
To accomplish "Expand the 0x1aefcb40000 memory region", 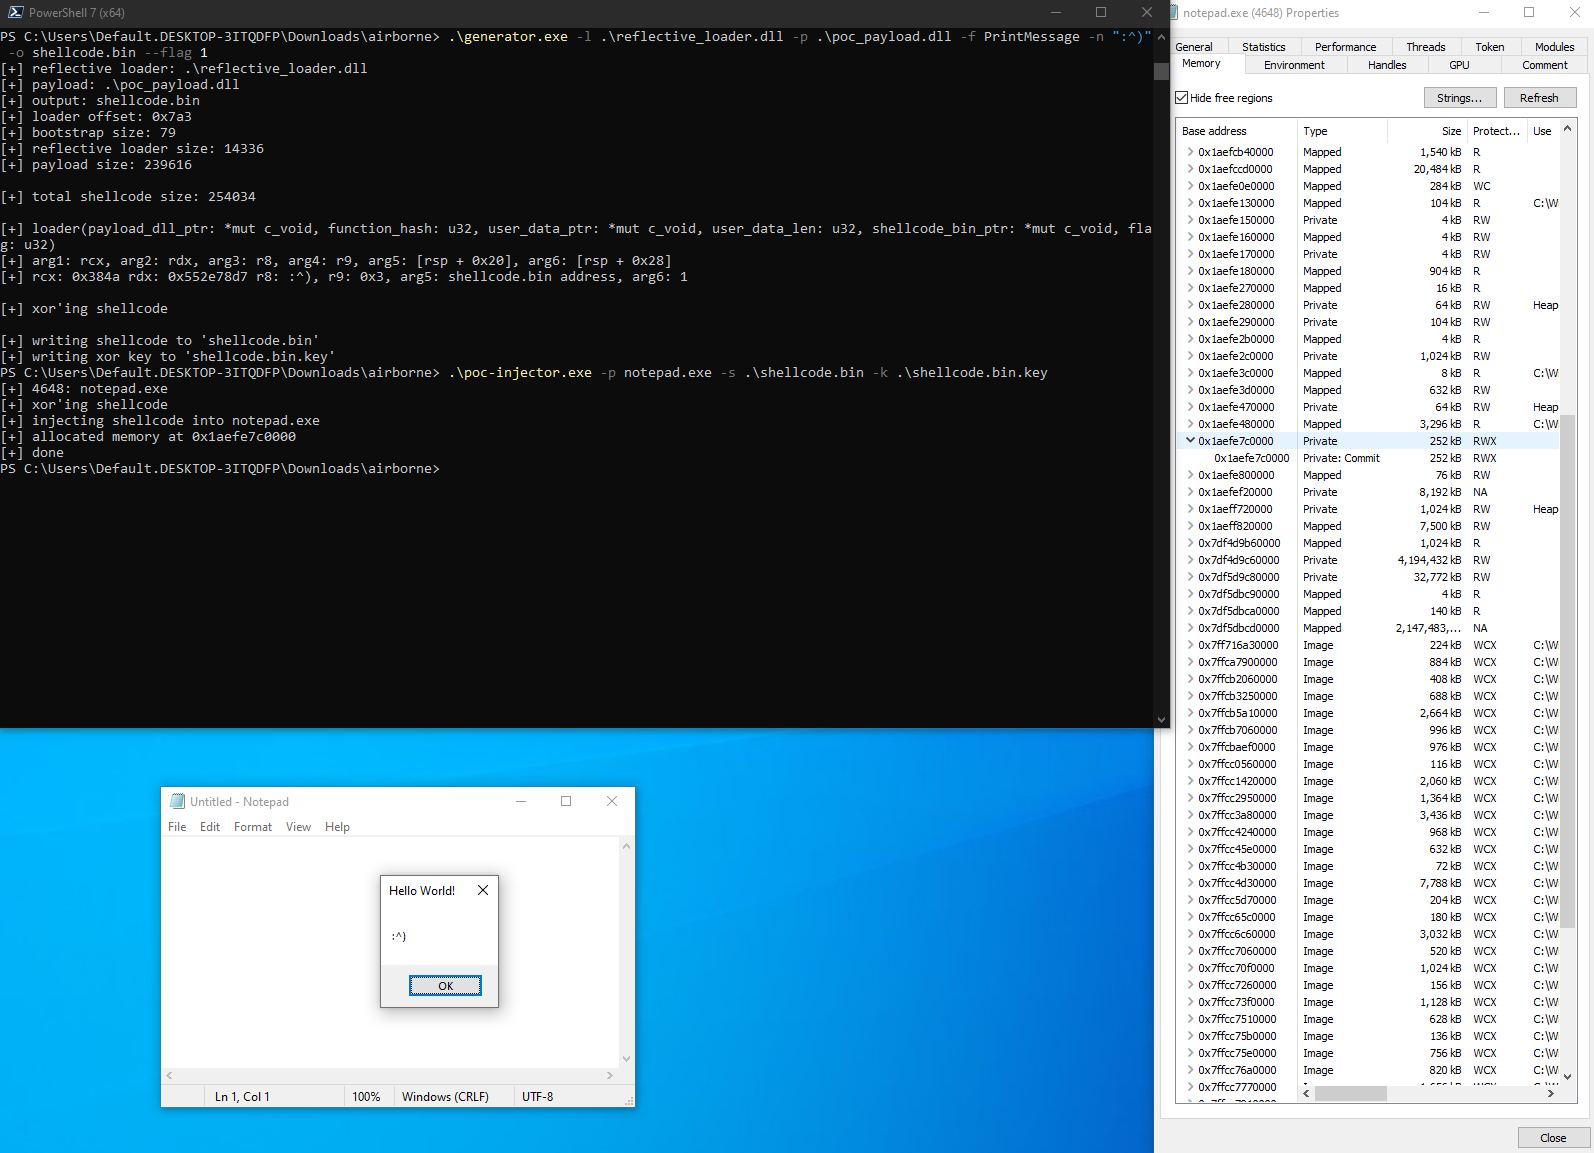I will pos(1190,152).
